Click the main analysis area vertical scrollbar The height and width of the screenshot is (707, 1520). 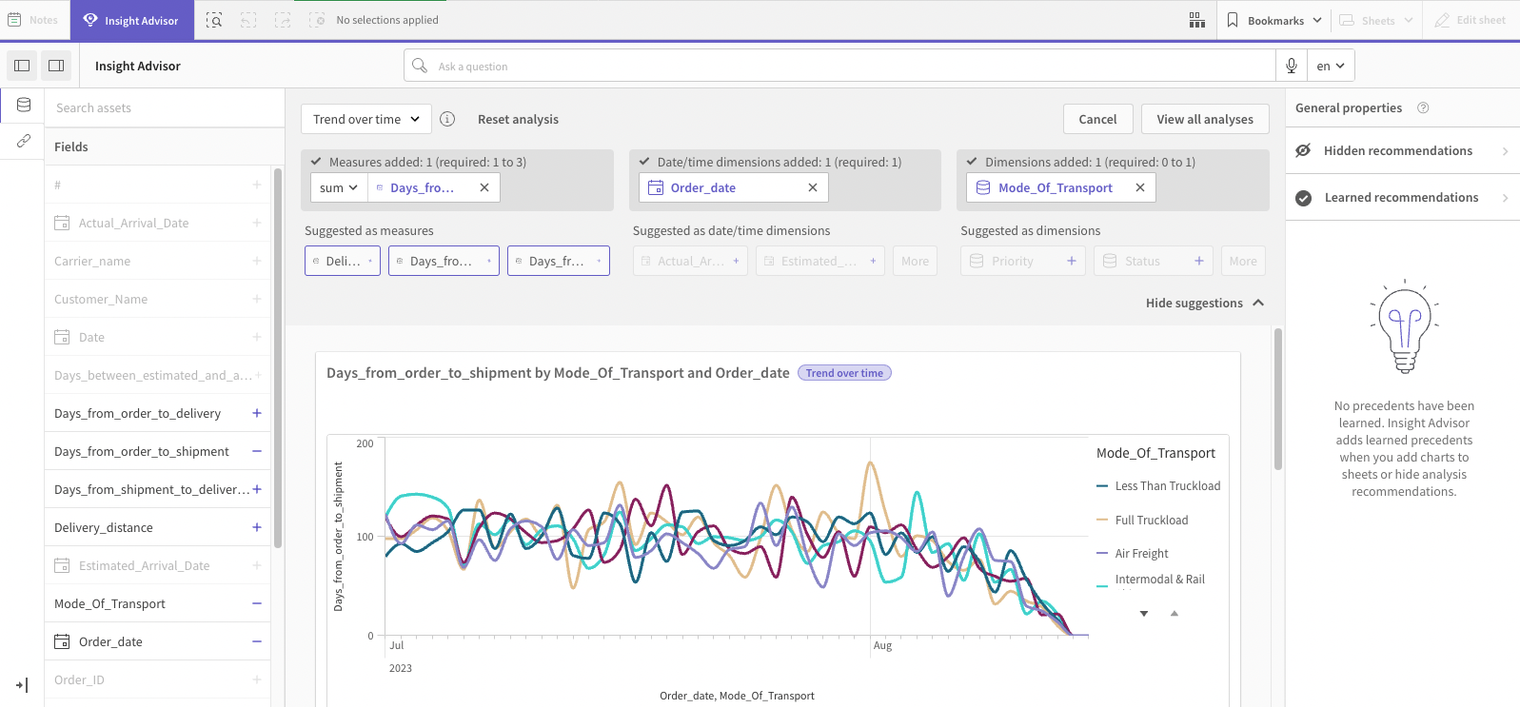(1277, 398)
